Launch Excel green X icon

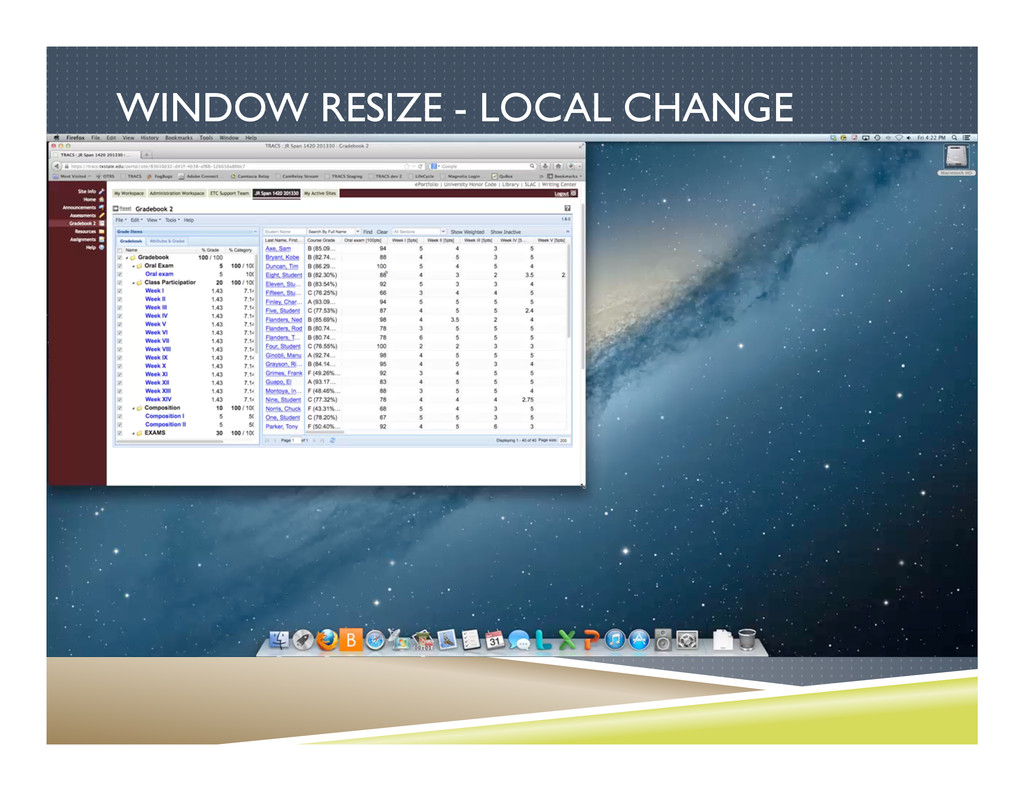pos(567,640)
